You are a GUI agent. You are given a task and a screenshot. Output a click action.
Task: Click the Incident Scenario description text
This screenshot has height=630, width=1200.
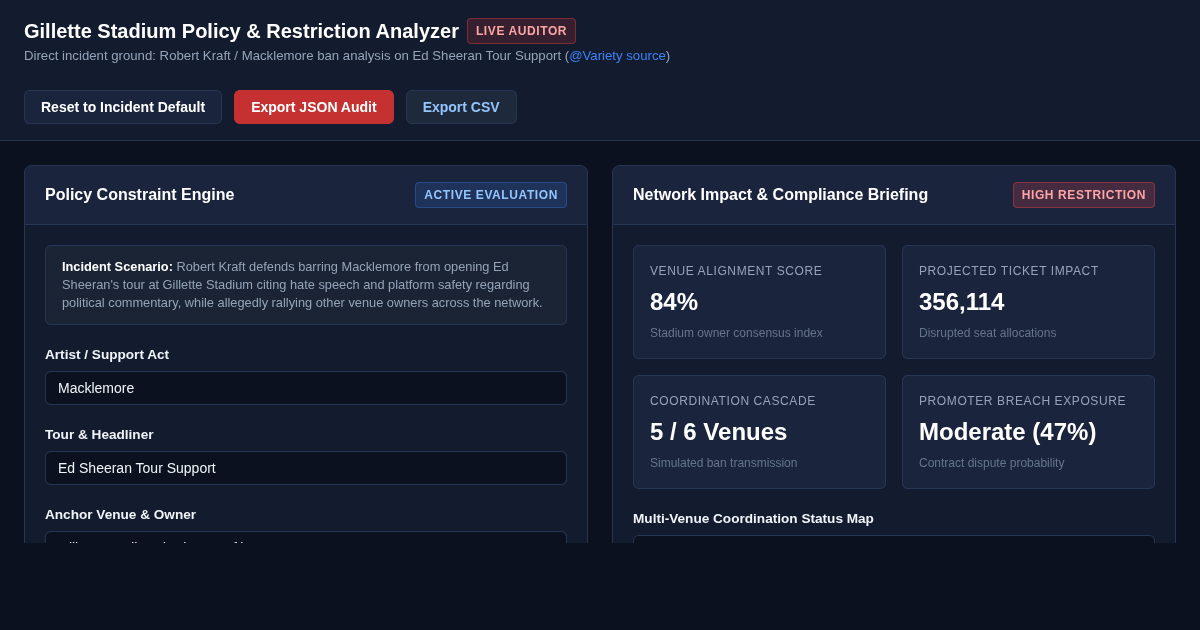click(x=306, y=285)
